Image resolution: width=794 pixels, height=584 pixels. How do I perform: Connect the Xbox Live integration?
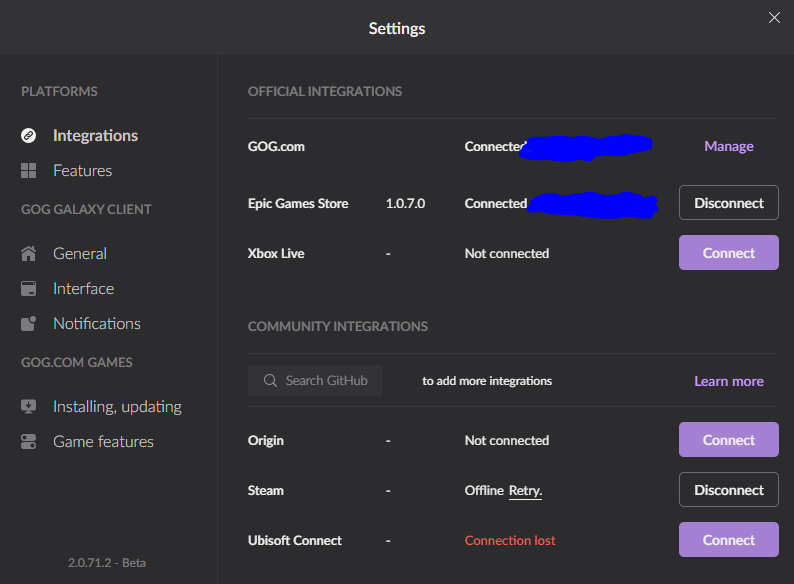click(x=729, y=252)
